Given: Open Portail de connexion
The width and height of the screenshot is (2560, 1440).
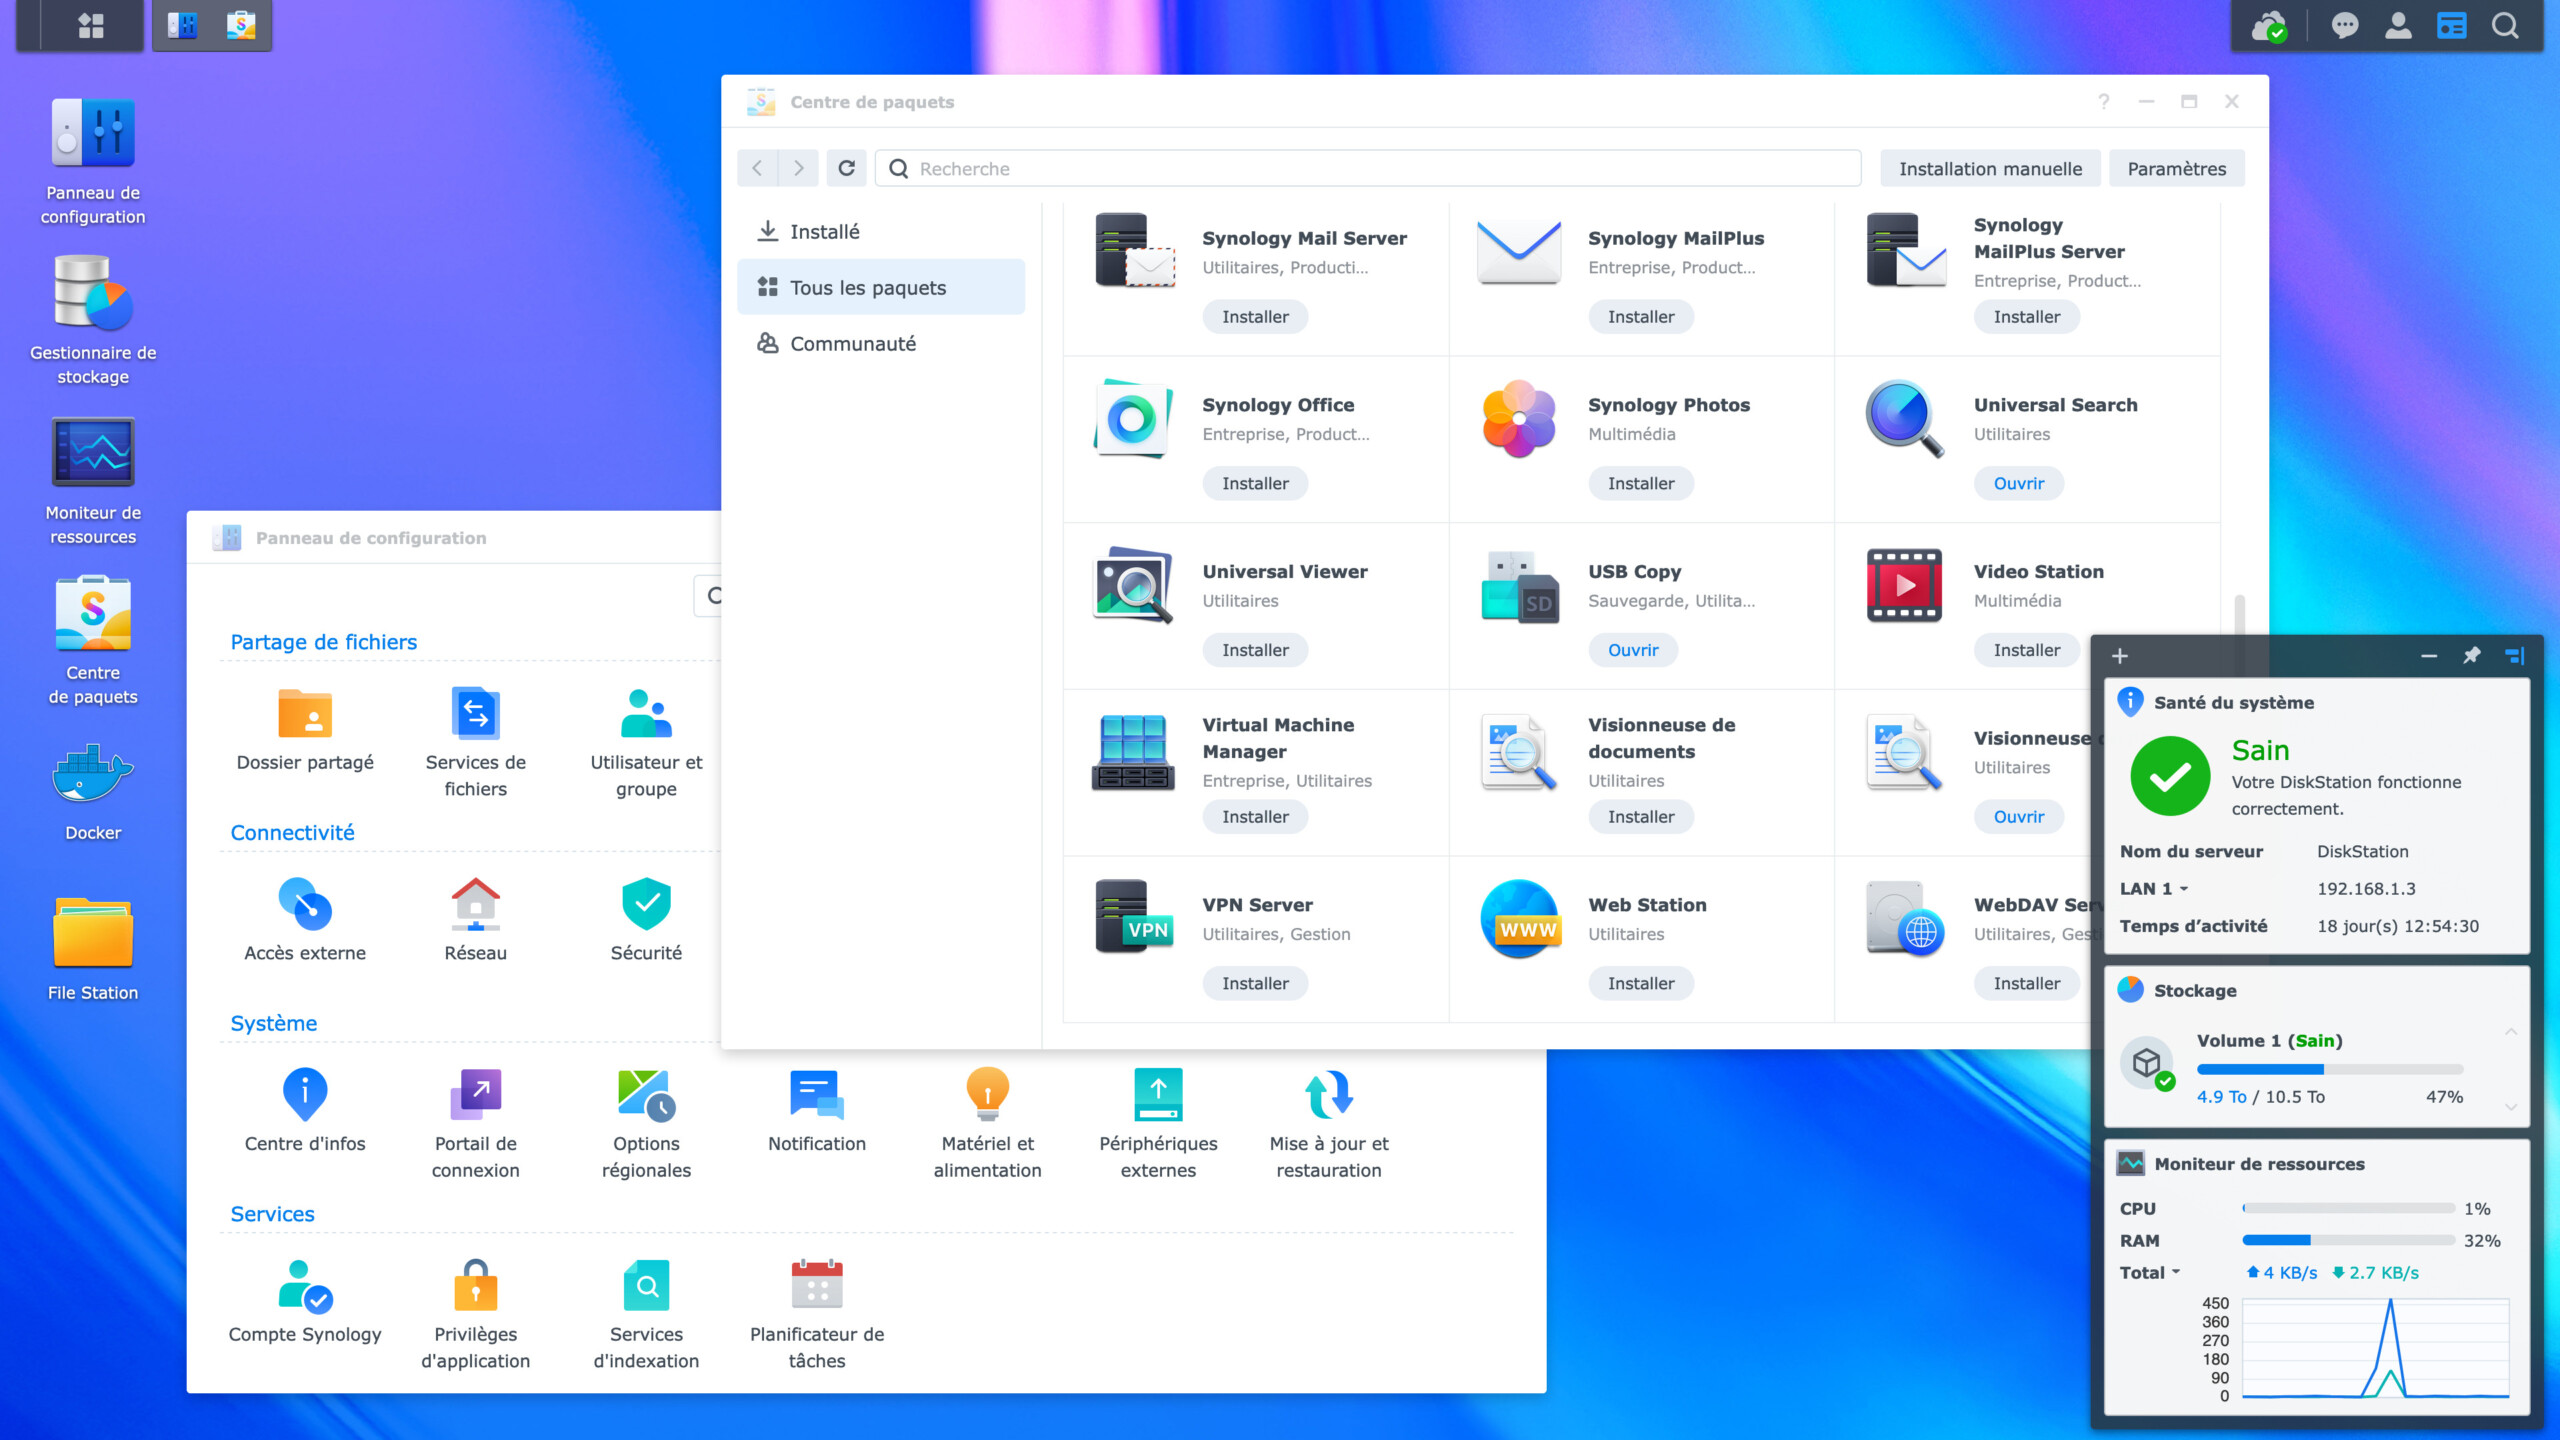Looking at the screenshot, I should (x=476, y=1124).
